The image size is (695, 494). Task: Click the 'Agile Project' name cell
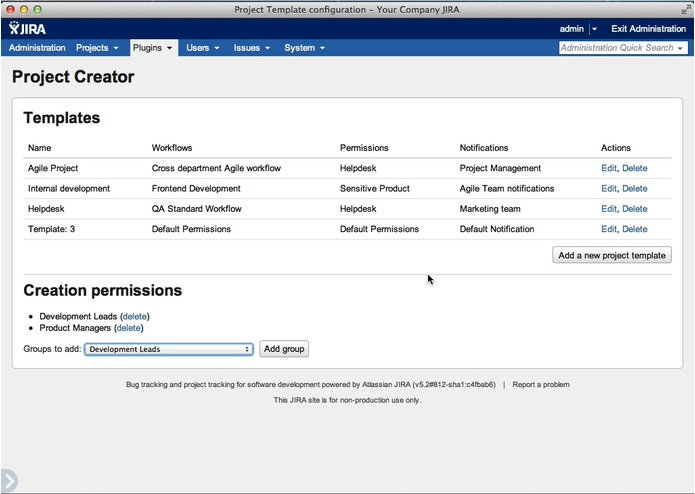pyautogui.click(x=53, y=168)
